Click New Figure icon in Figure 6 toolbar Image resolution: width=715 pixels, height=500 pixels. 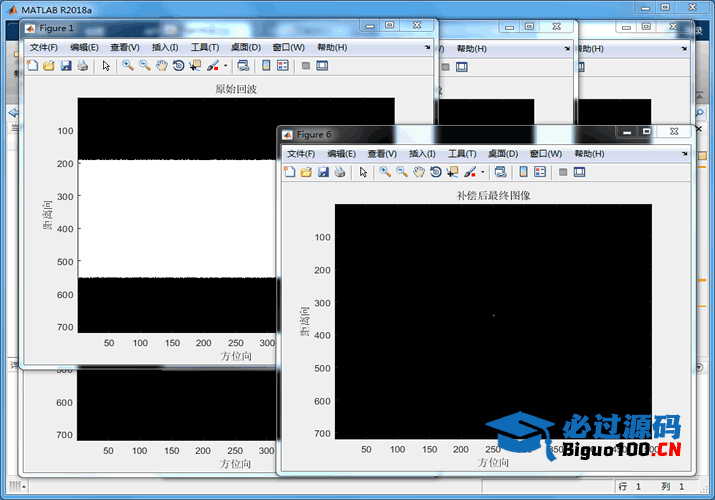coord(290,172)
